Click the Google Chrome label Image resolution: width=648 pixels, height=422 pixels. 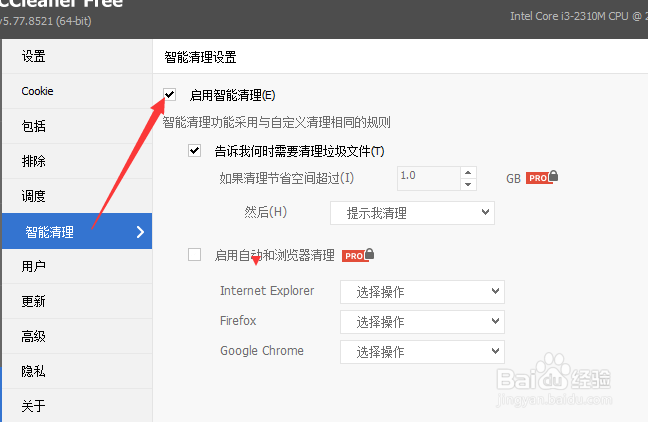[262, 351]
